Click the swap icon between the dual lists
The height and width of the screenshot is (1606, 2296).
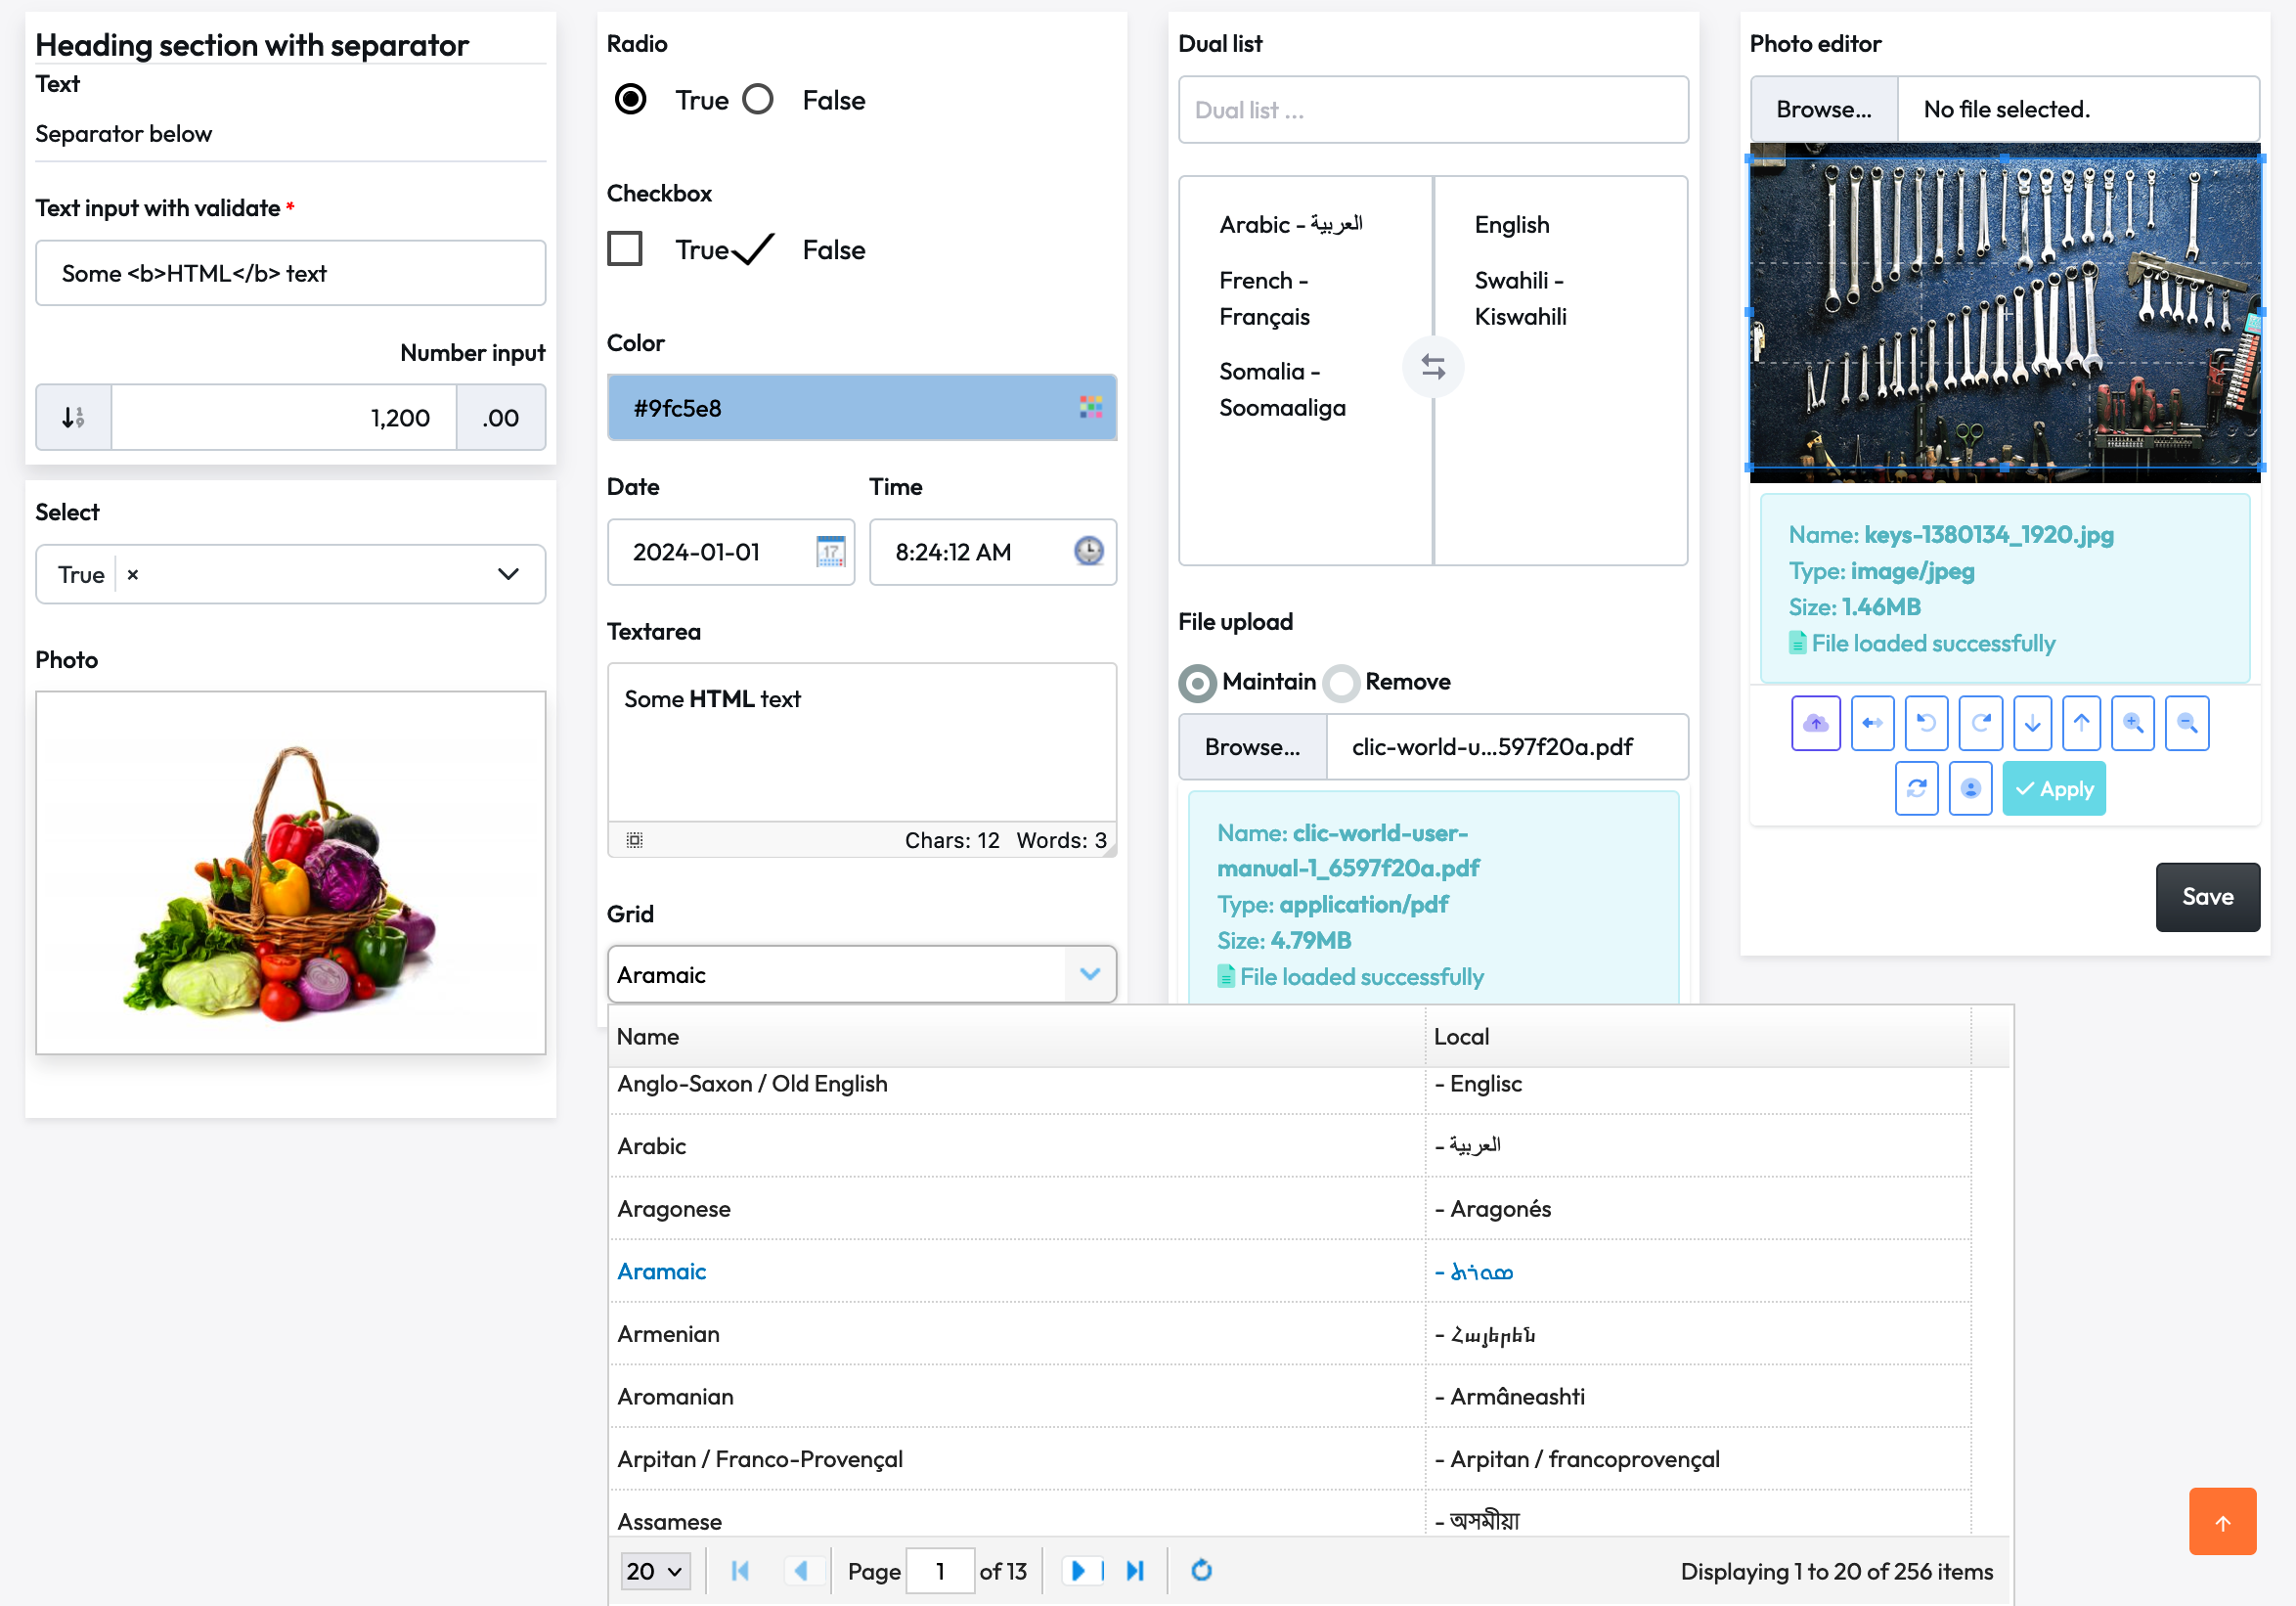[1432, 367]
